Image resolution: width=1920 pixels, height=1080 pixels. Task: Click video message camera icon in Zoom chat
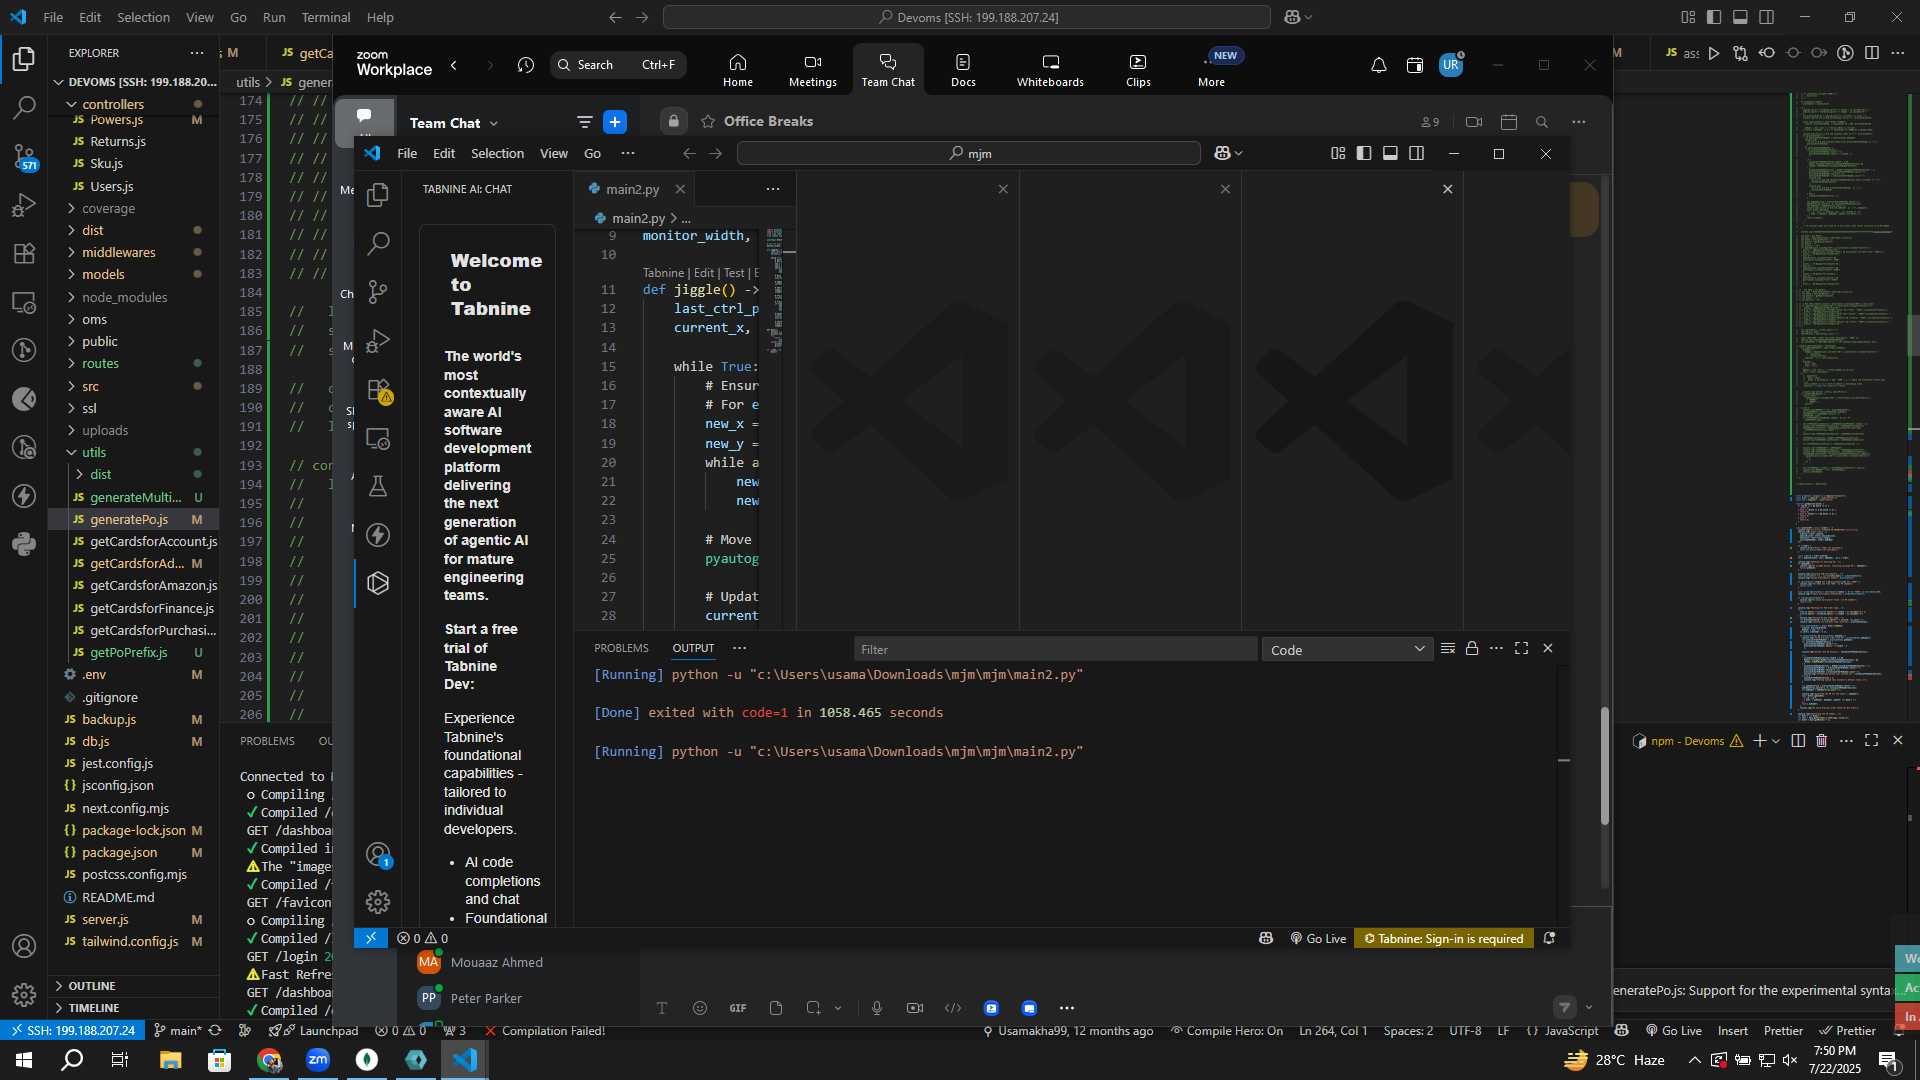[x=915, y=1008]
